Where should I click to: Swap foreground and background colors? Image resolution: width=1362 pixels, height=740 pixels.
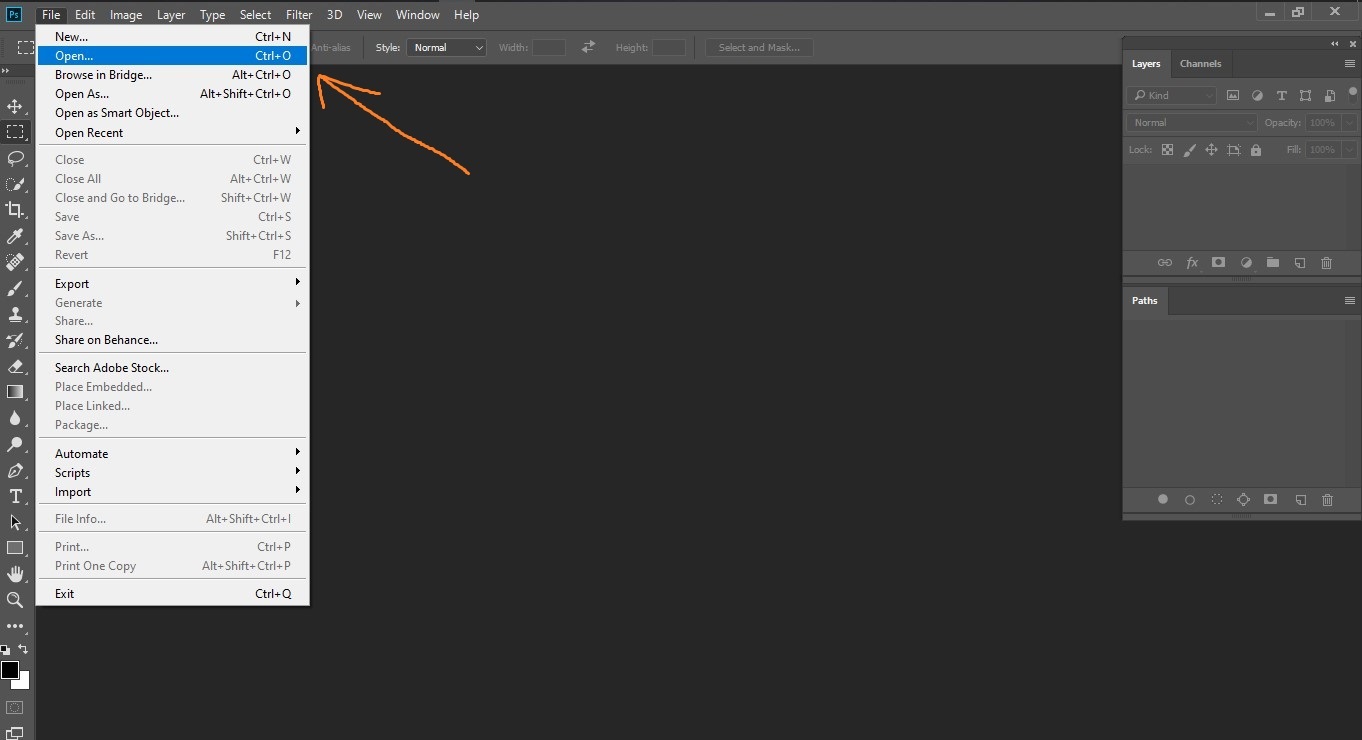click(24, 650)
